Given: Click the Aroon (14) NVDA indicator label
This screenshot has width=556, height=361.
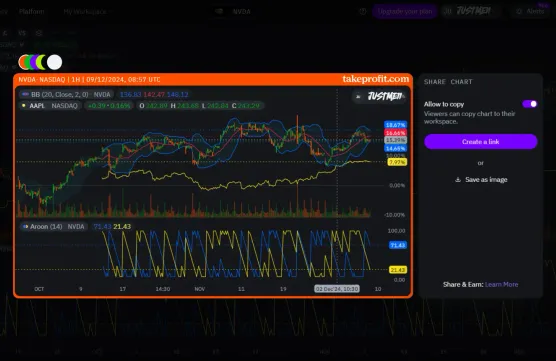Looking at the screenshot, I should coord(54,227).
